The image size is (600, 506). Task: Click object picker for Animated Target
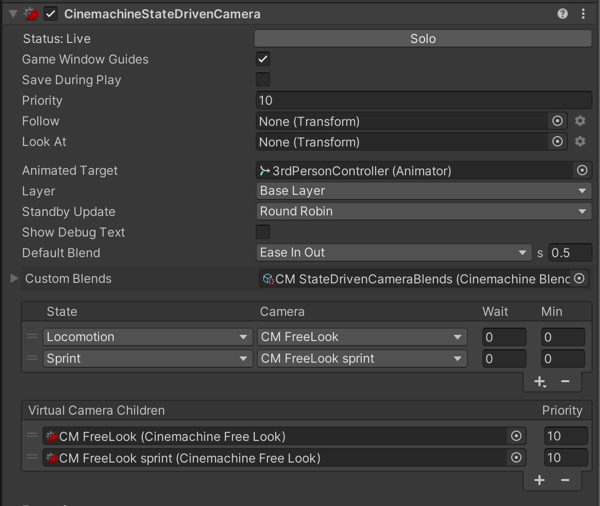tap(582, 171)
